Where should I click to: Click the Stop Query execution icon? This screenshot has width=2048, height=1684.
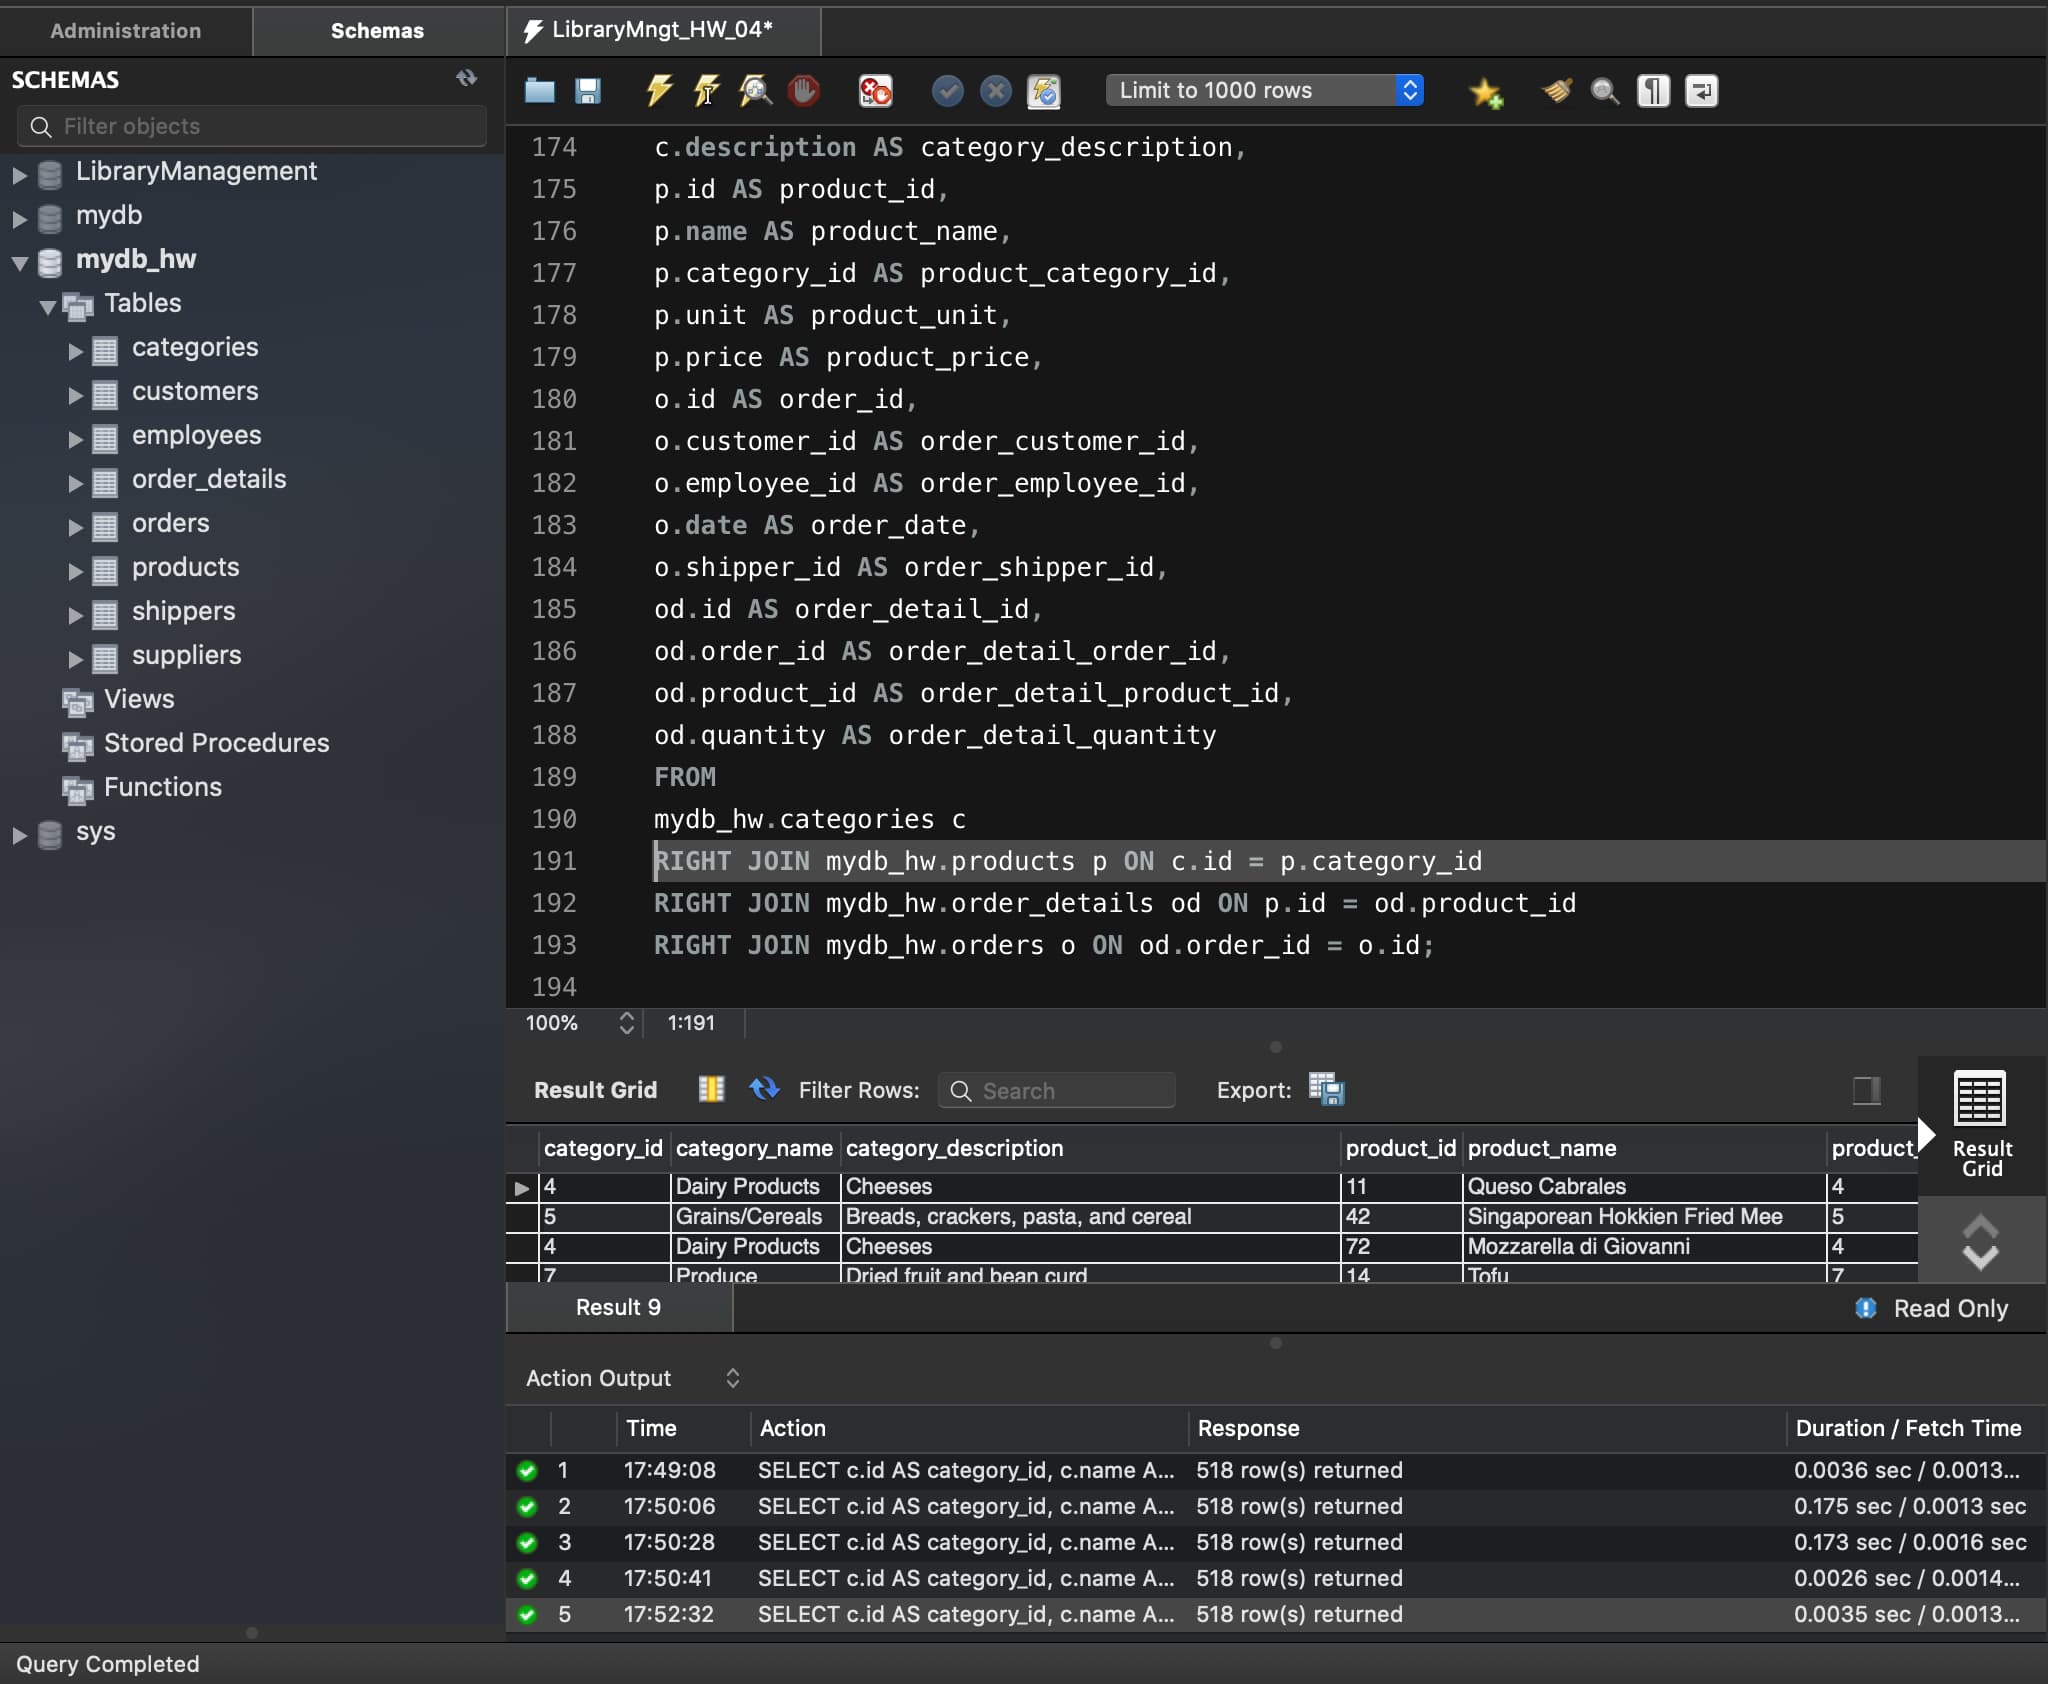[x=801, y=92]
